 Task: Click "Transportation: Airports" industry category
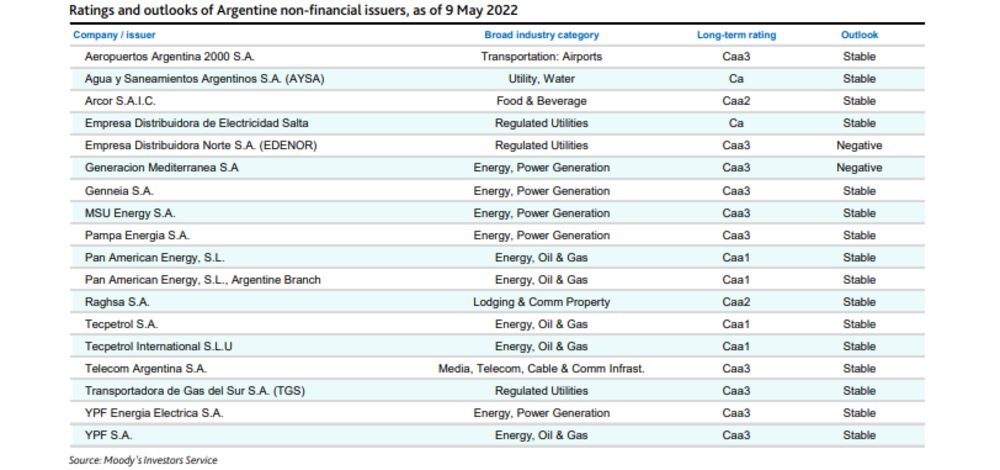pos(541,57)
